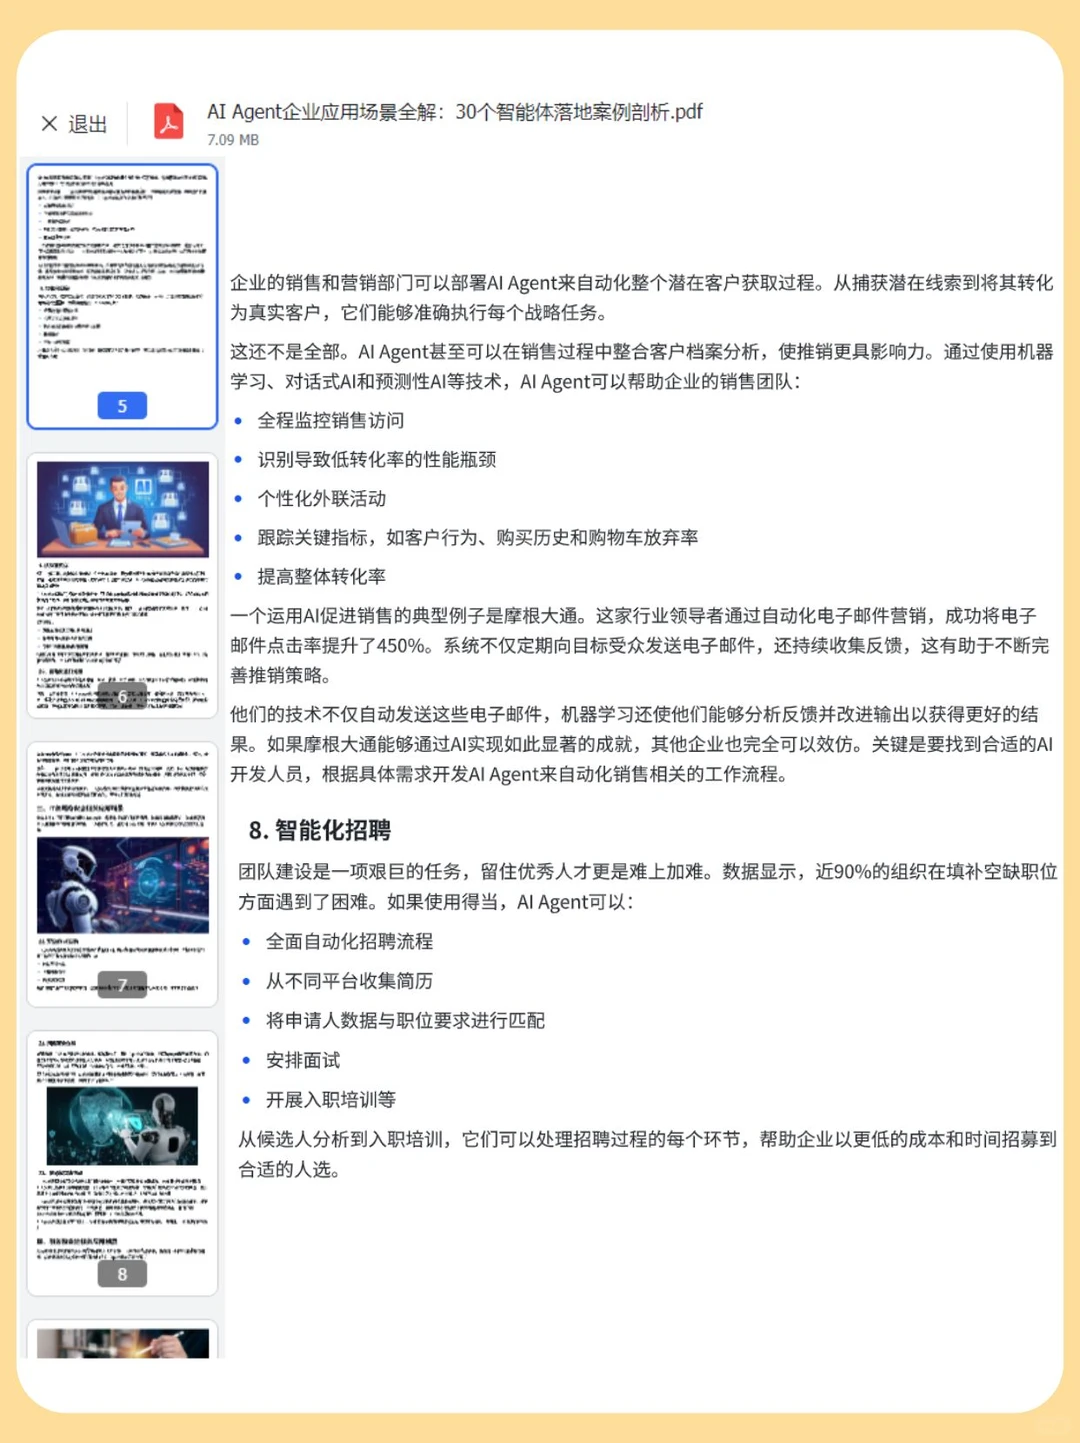1080x1443 pixels.
Task: Click bullet text 个性化外联活动
Action: (x=322, y=499)
